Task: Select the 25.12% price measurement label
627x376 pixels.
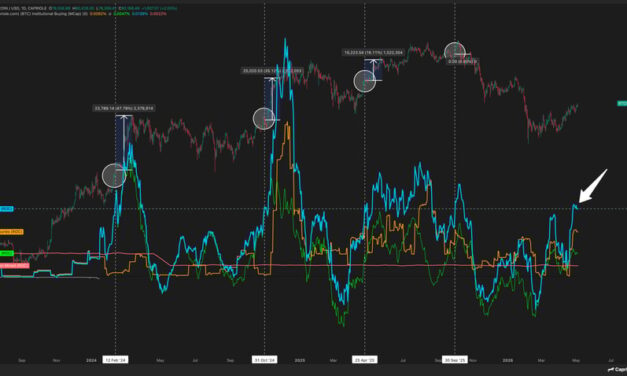Action: [272, 71]
